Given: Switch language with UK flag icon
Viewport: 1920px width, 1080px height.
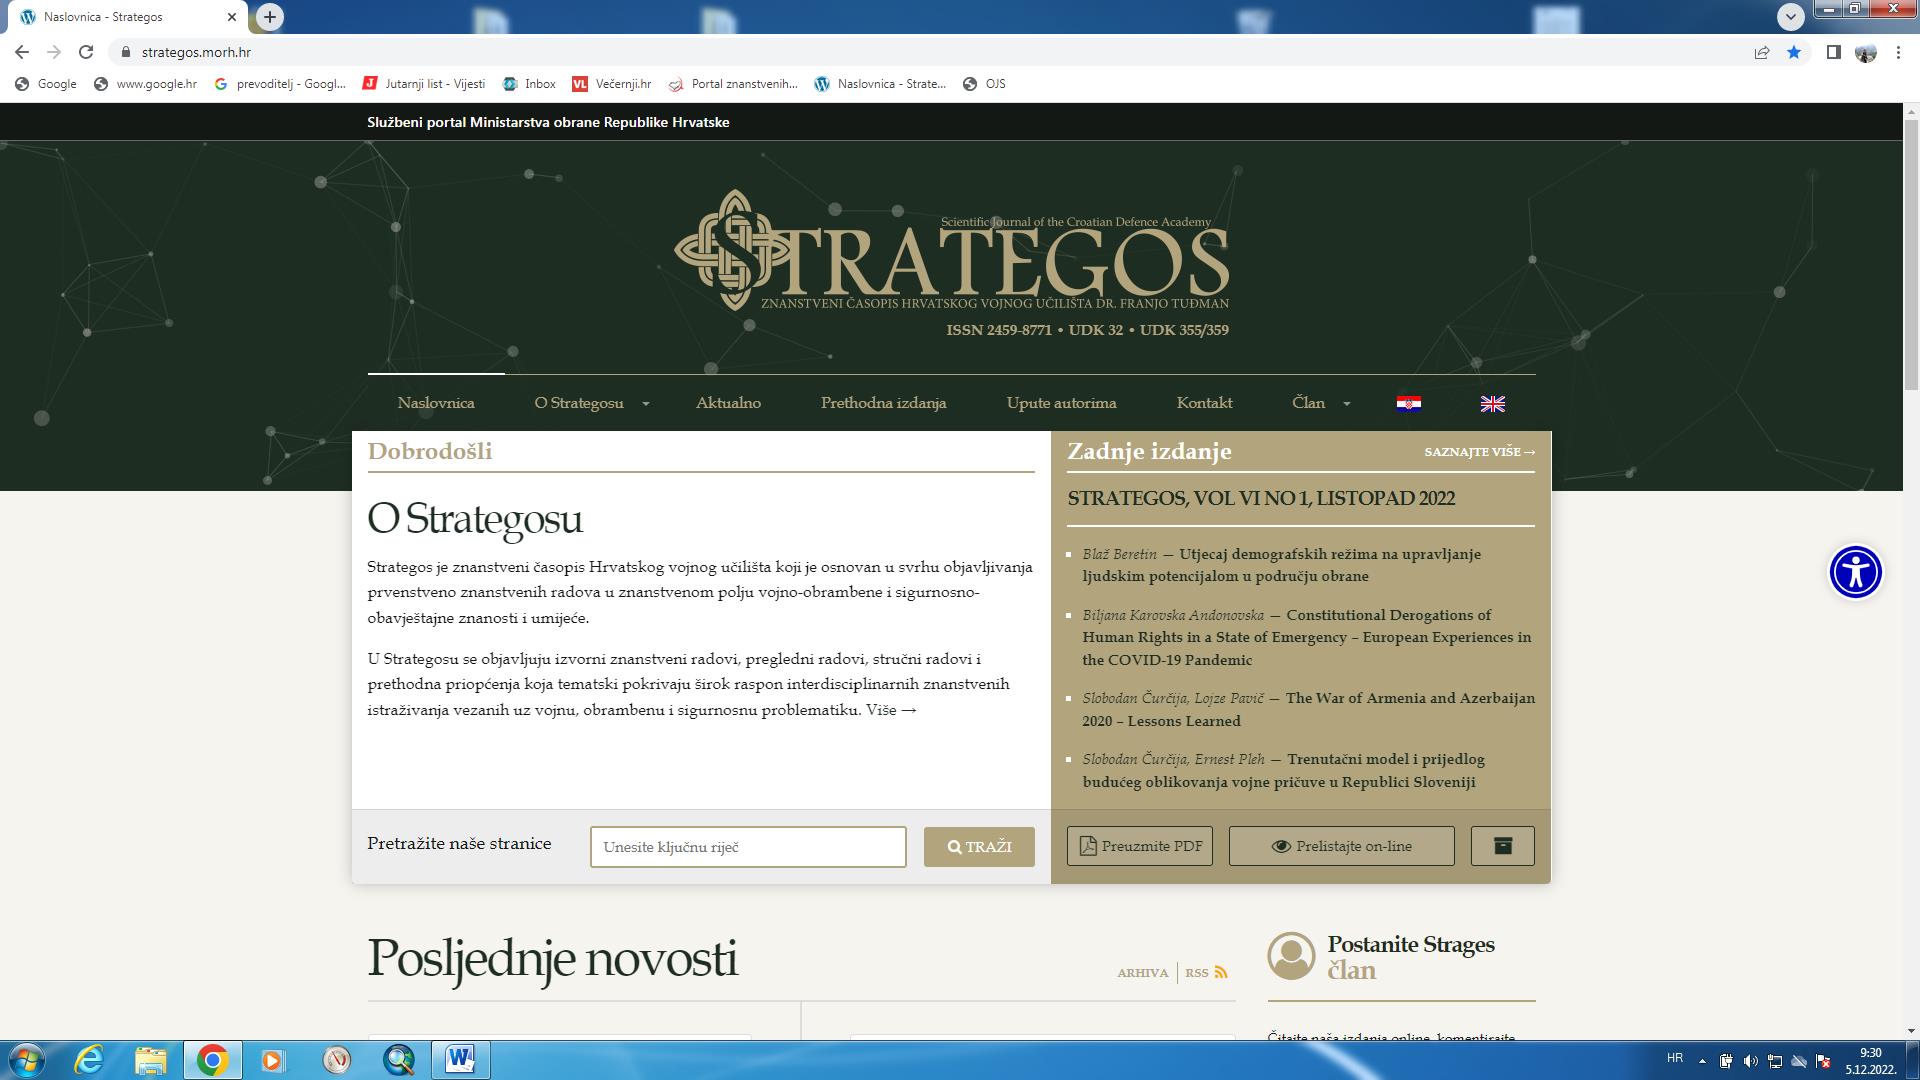Looking at the screenshot, I should point(1492,404).
